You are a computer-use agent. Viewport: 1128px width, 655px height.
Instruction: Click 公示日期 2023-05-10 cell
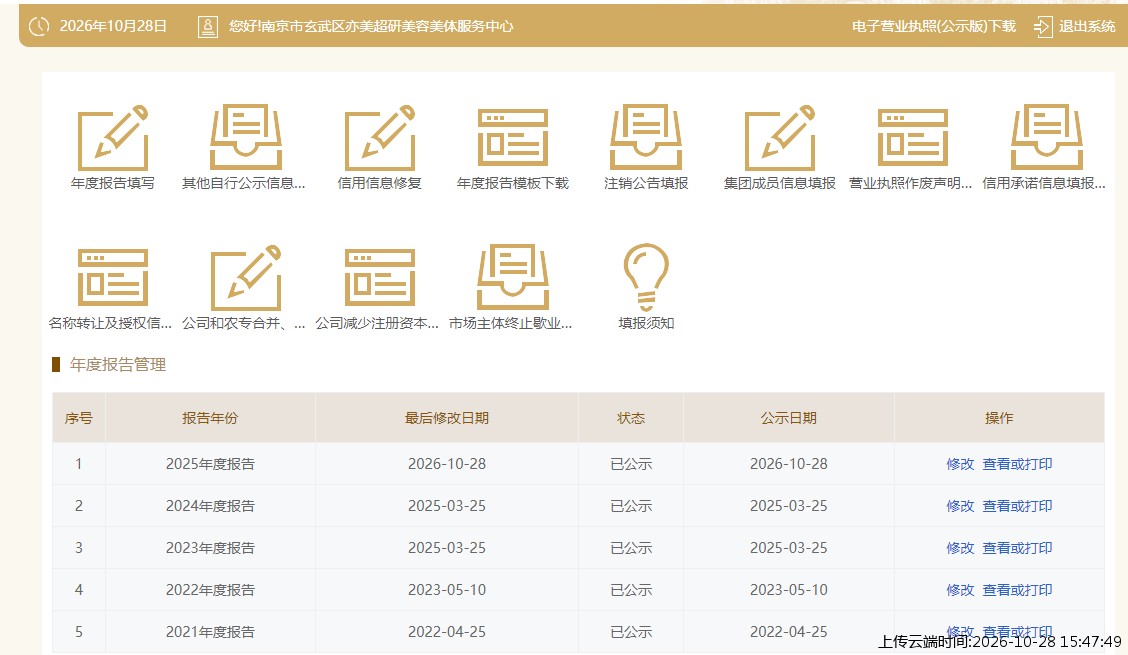click(788, 590)
